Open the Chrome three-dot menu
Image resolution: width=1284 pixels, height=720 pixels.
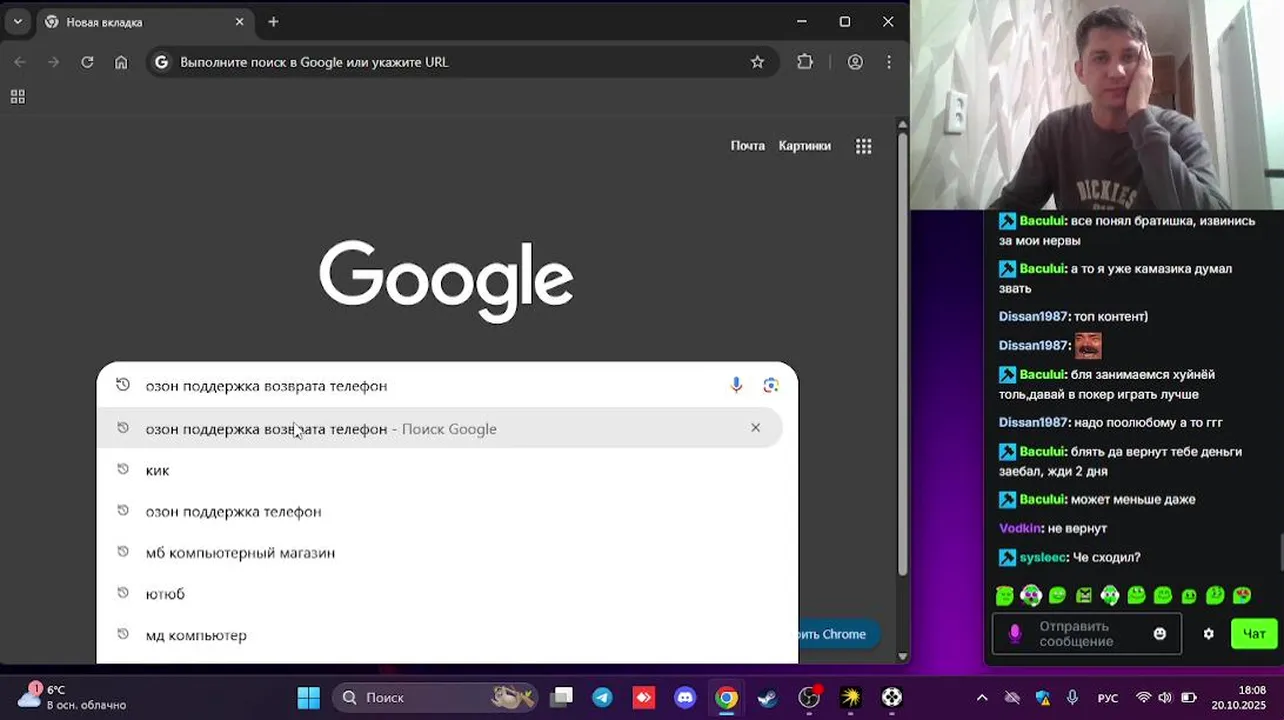click(x=889, y=62)
